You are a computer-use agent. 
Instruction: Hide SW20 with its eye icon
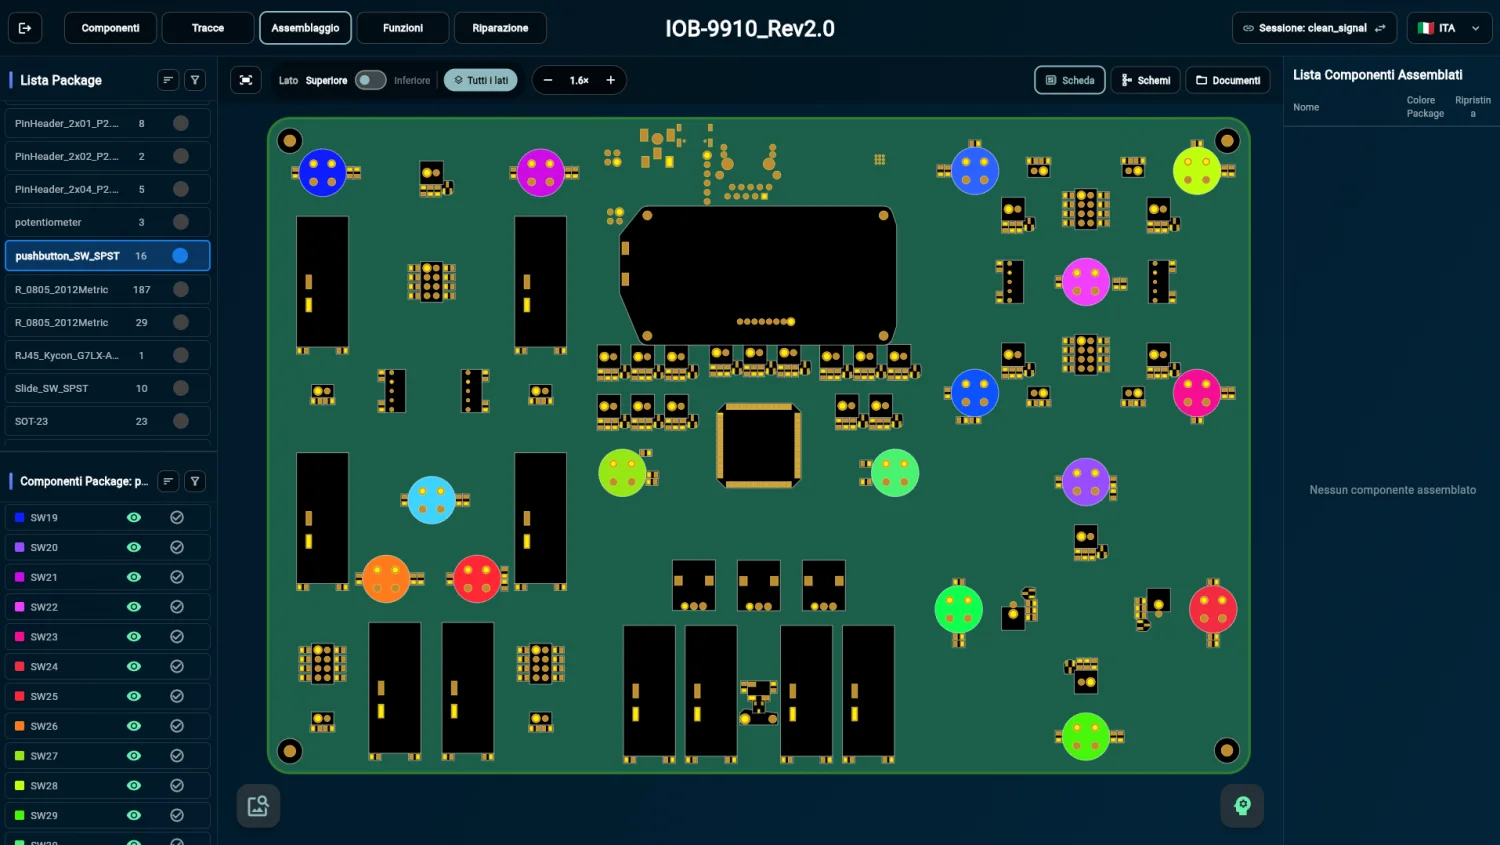tap(134, 547)
